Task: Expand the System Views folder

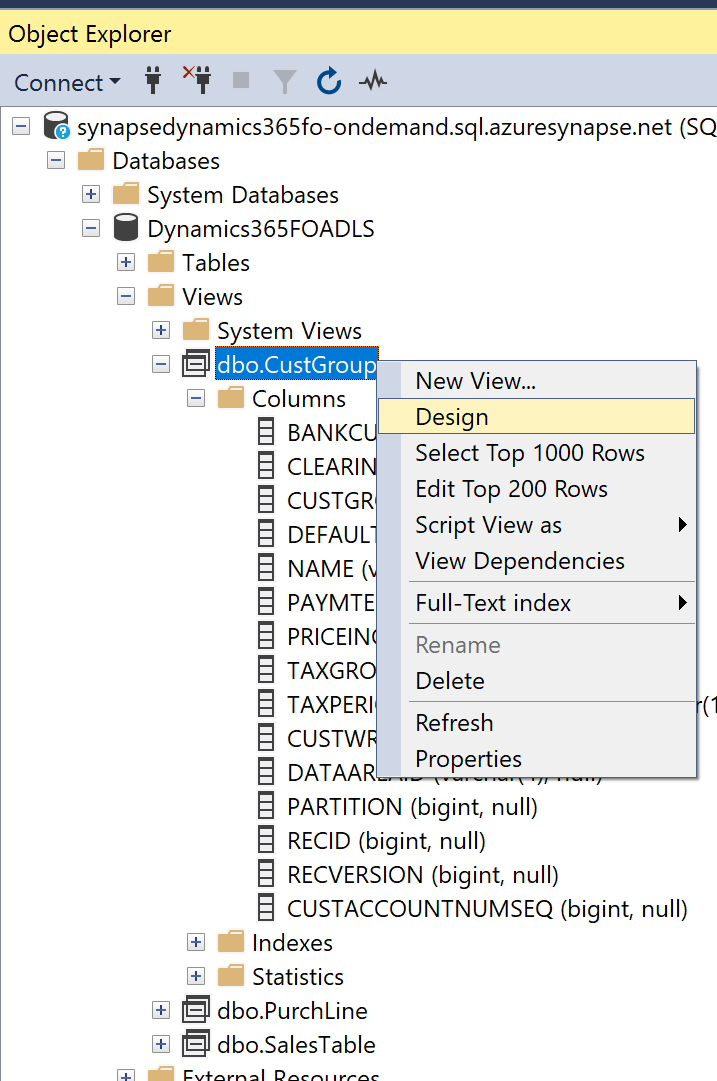Action: point(161,330)
